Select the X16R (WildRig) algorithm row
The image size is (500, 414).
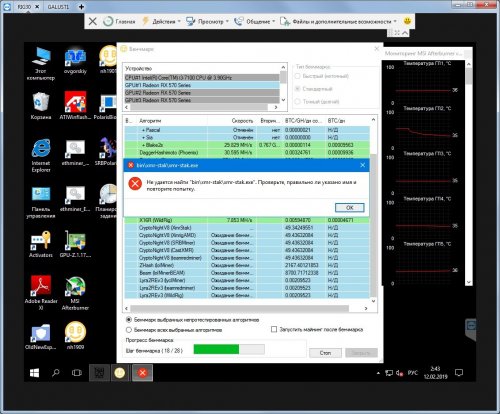tap(247, 220)
